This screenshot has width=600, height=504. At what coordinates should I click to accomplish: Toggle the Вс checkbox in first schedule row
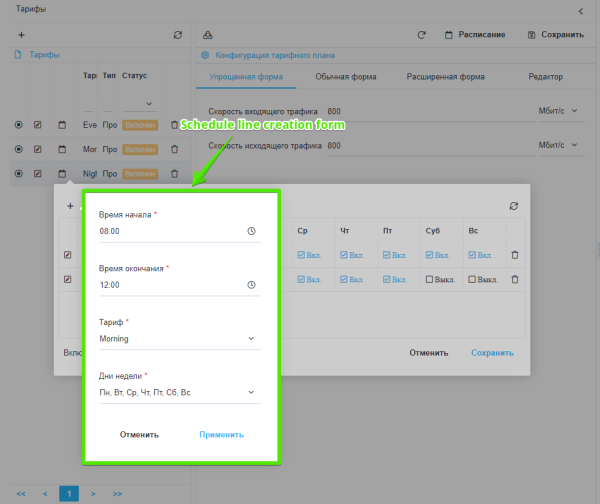click(x=474, y=255)
